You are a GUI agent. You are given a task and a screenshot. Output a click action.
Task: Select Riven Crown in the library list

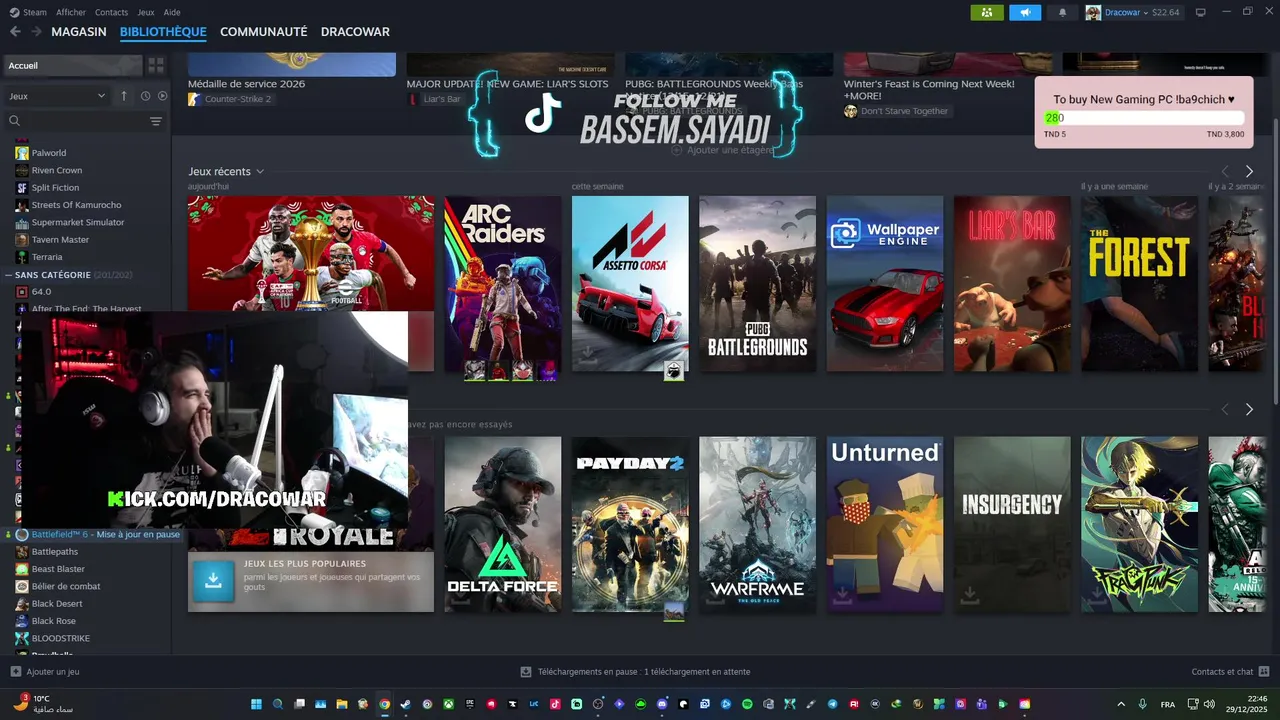[x=57, y=170]
